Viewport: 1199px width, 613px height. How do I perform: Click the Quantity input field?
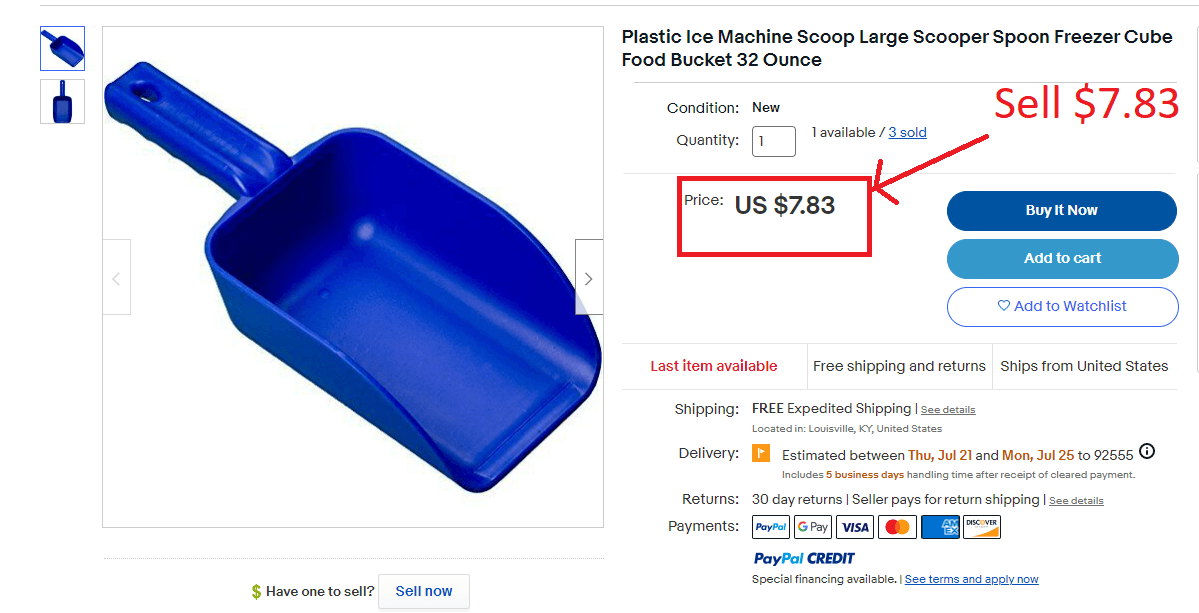(773, 141)
